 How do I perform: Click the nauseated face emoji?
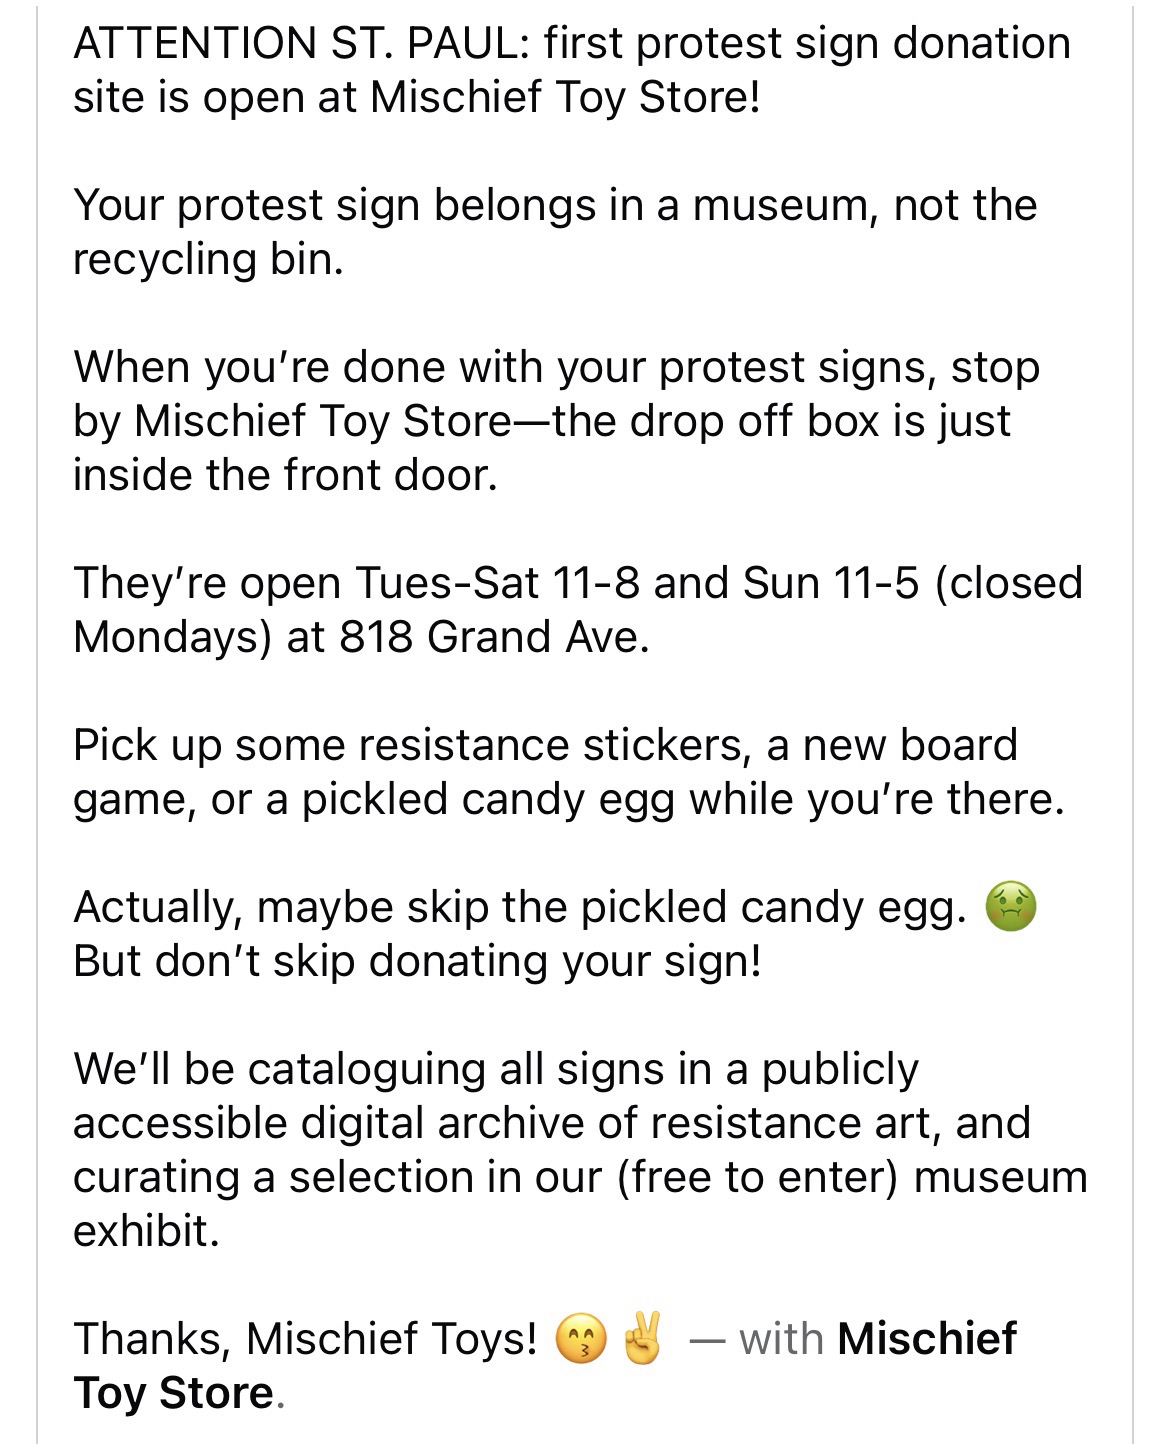pyautogui.click(x=1011, y=908)
